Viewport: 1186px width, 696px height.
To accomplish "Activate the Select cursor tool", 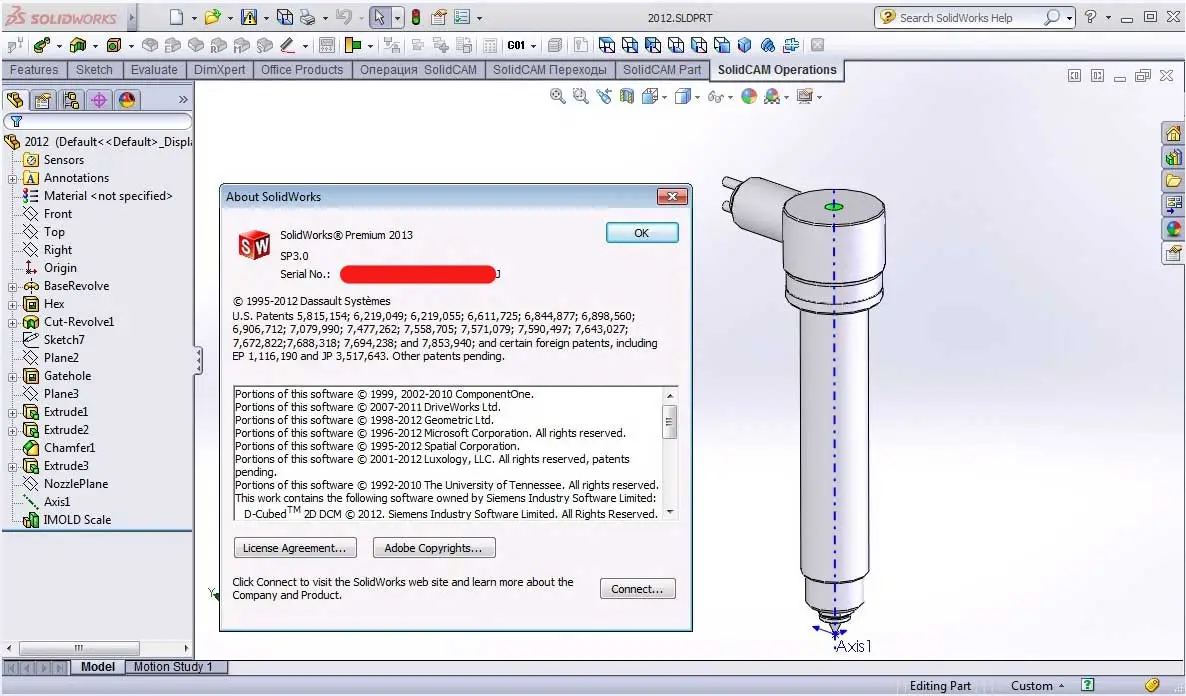I will pos(380,17).
